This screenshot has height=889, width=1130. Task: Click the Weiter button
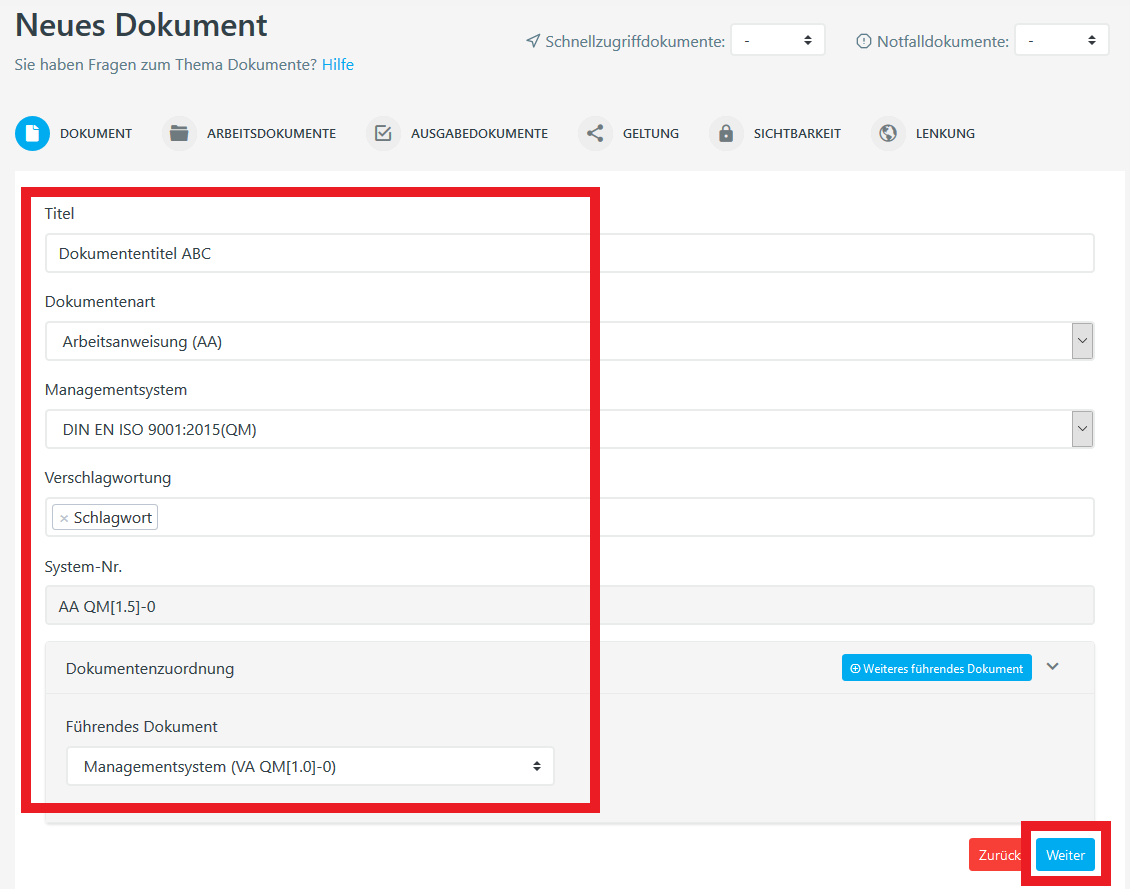tap(1064, 854)
